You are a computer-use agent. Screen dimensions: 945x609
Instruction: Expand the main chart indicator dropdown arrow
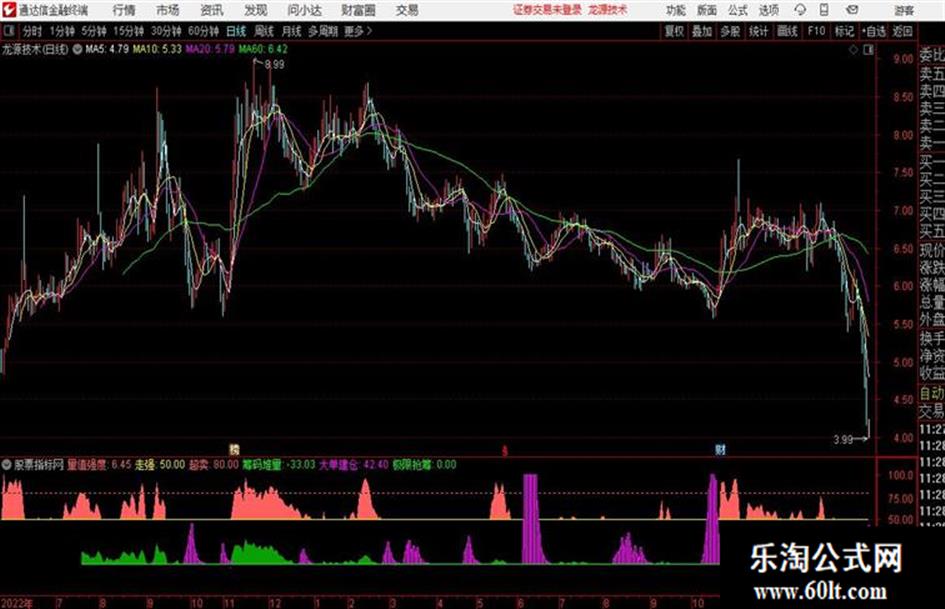pyautogui.click(x=77, y=49)
